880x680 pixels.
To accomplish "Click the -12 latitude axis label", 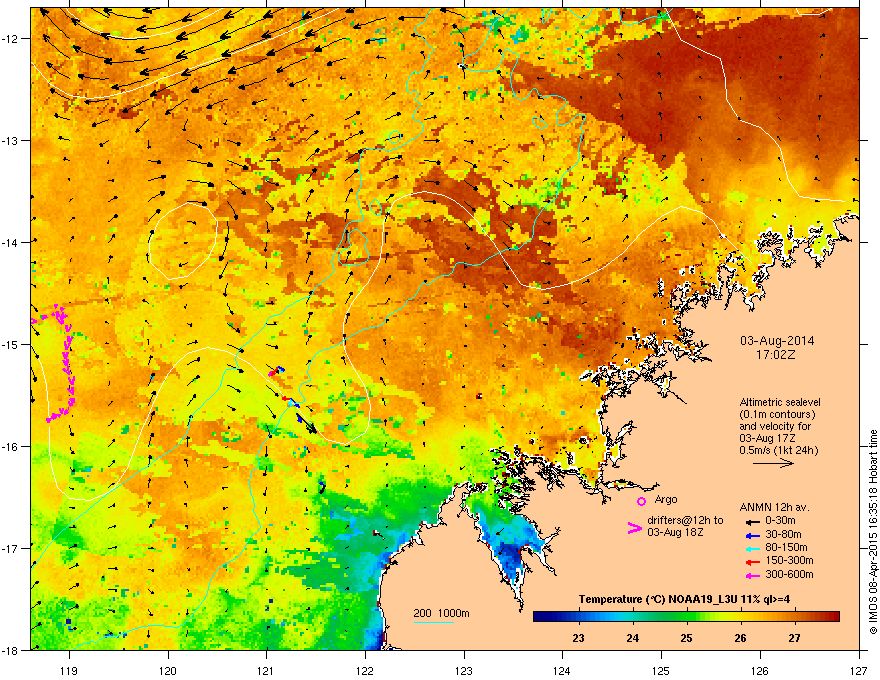I will click(11, 38).
